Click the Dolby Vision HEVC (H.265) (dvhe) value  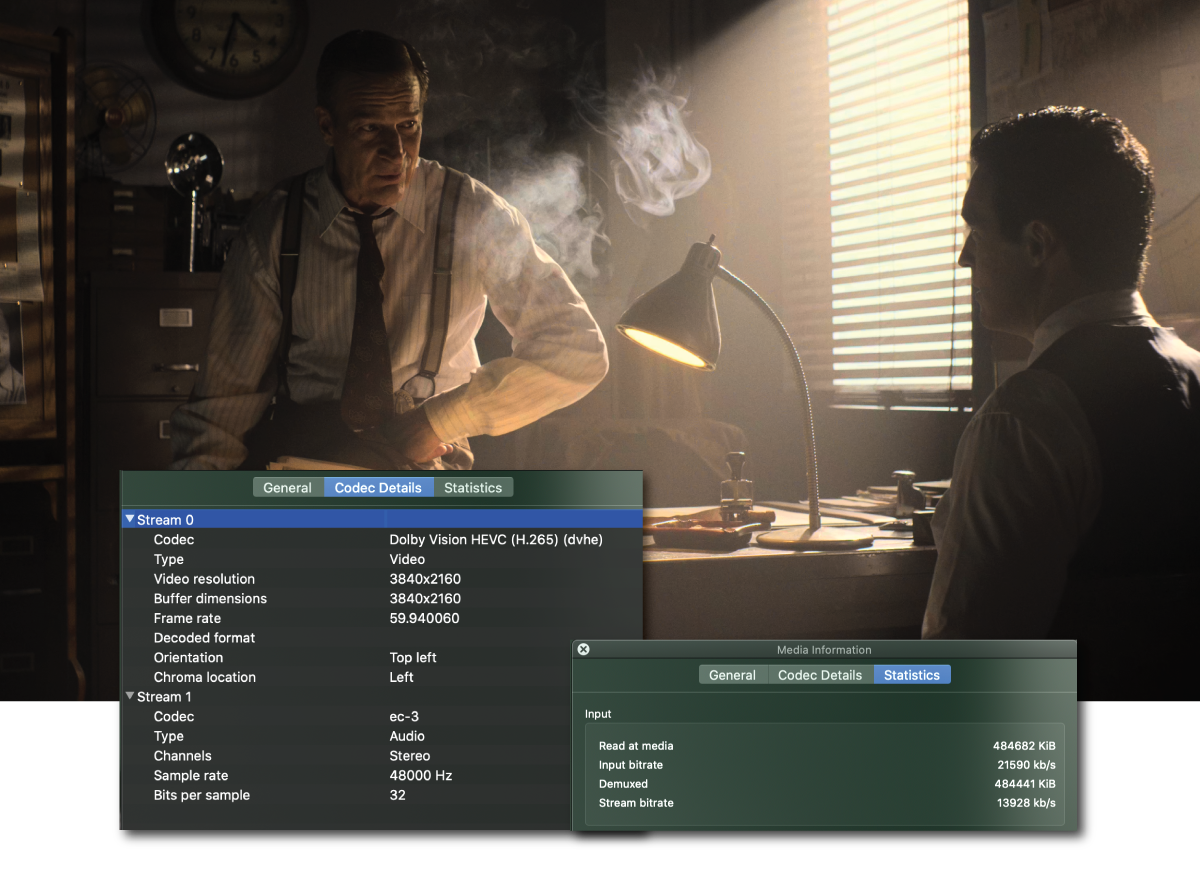(x=496, y=539)
